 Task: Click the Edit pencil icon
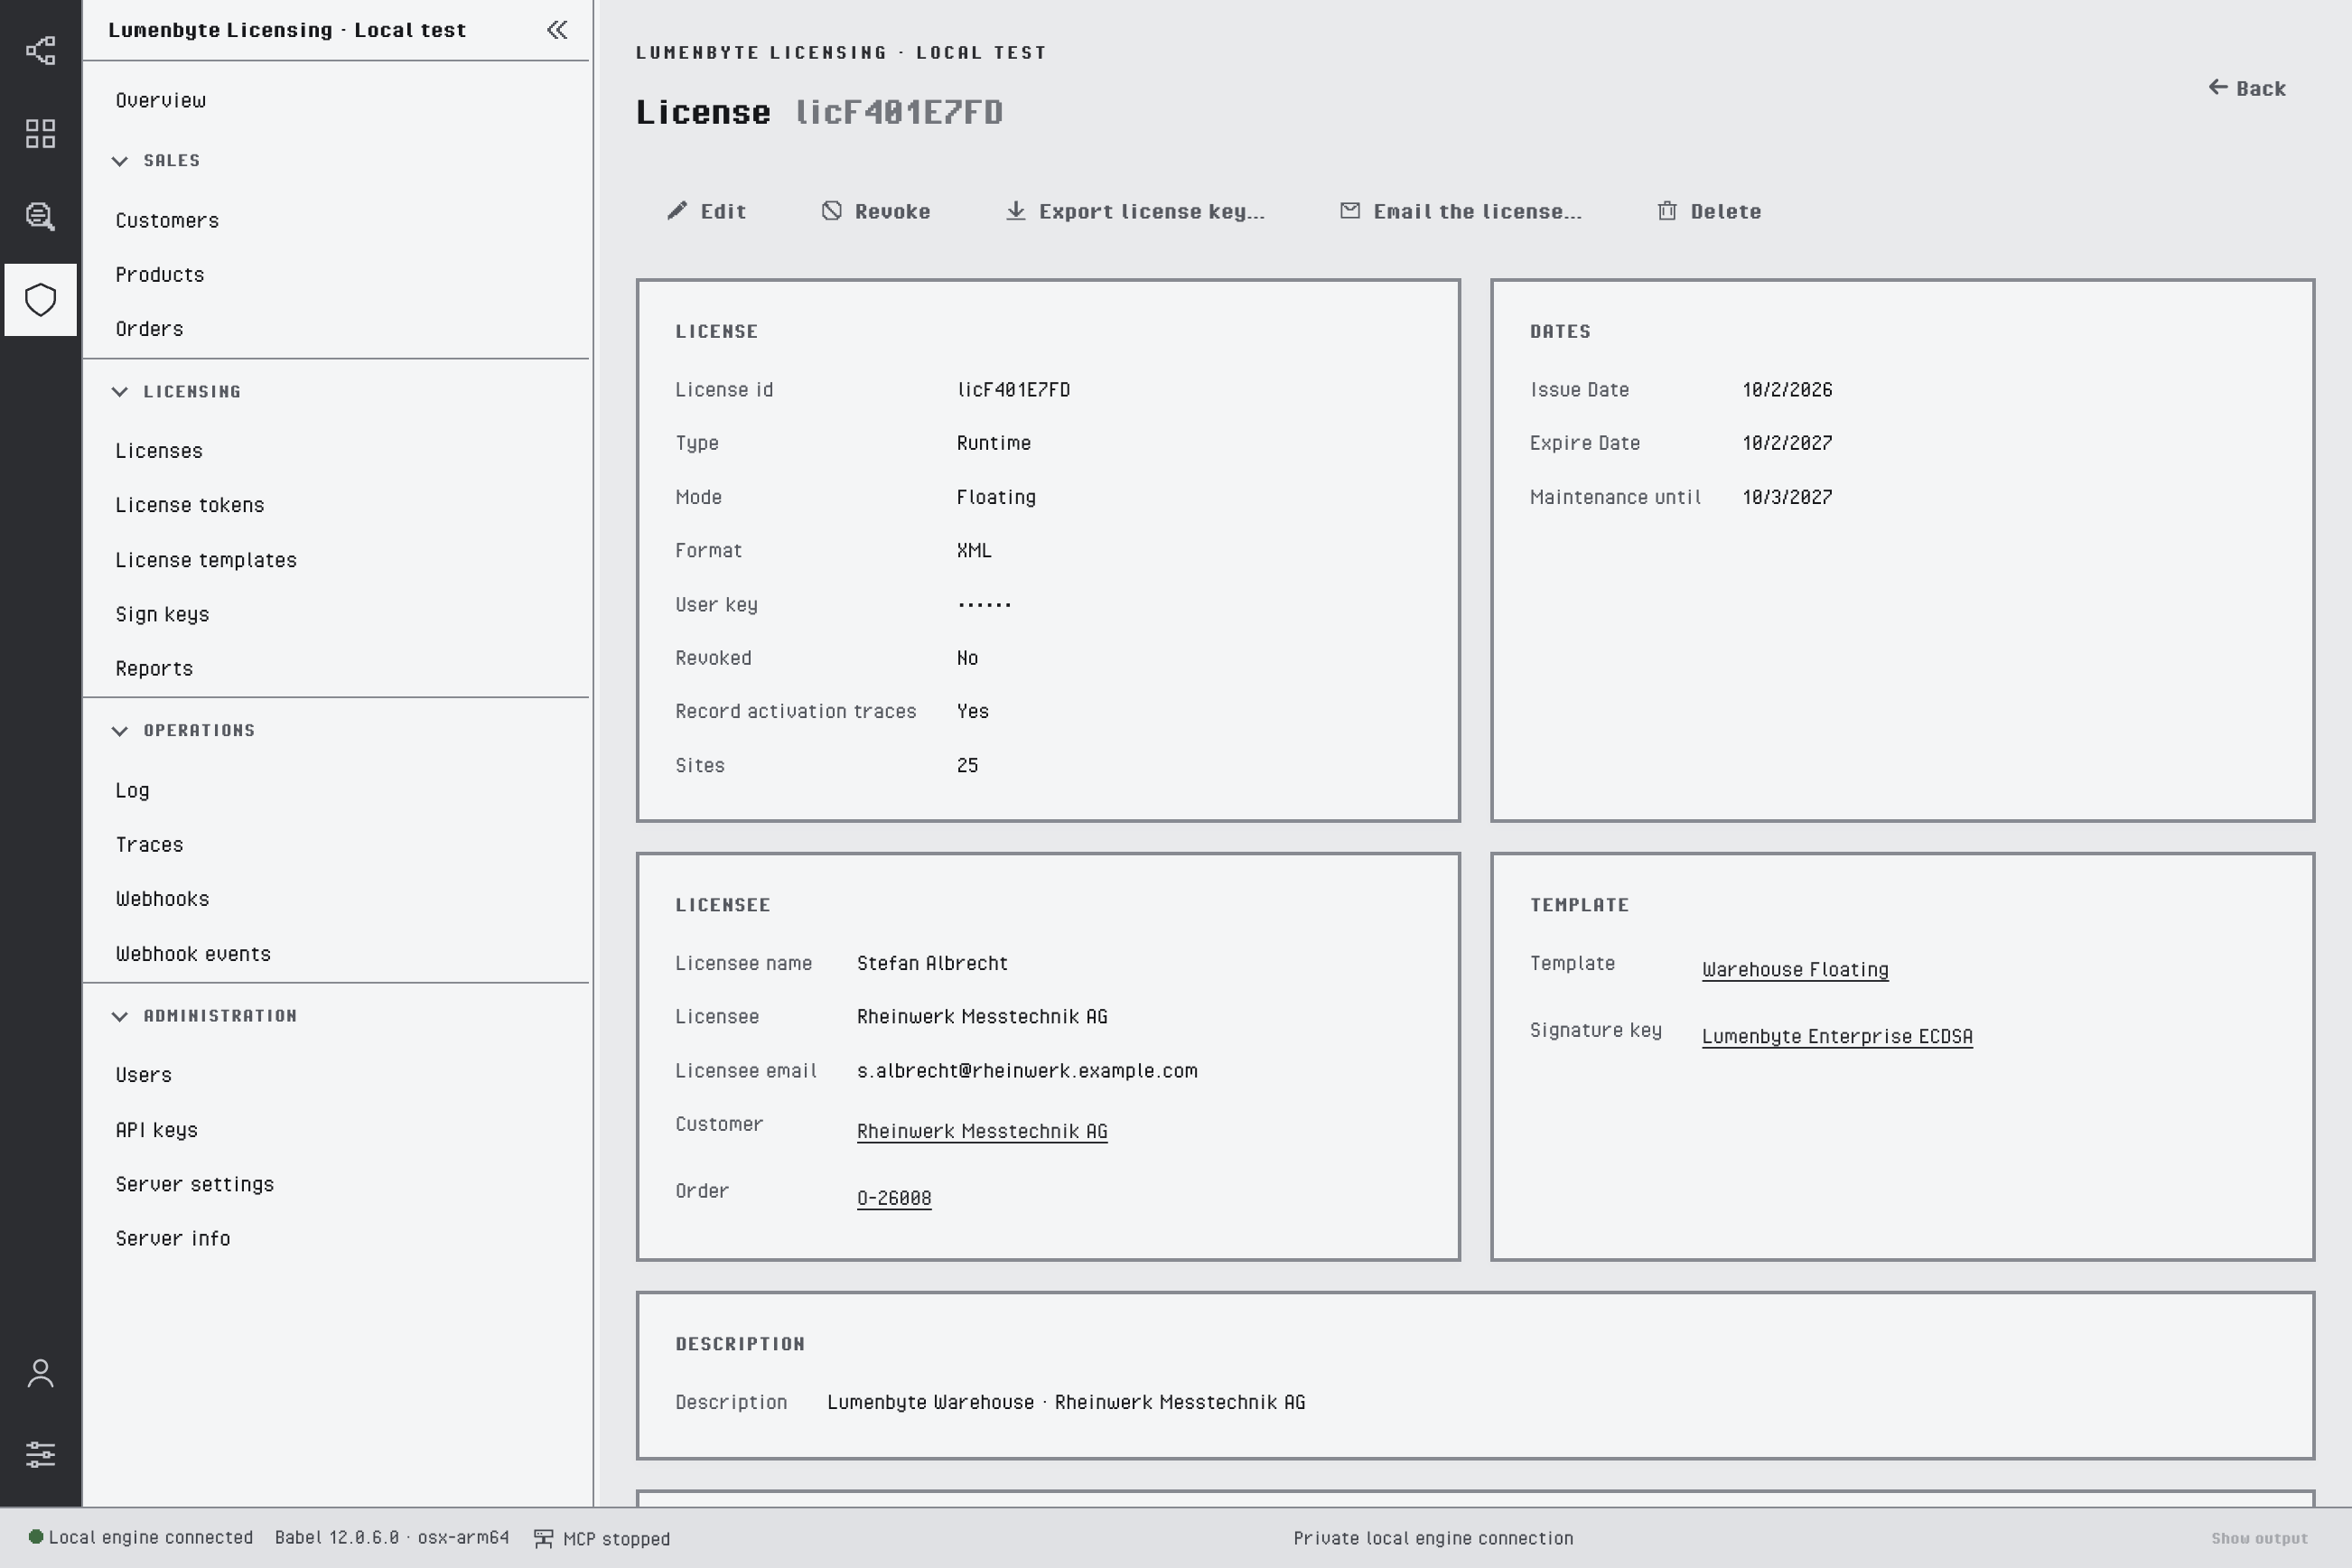click(677, 210)
